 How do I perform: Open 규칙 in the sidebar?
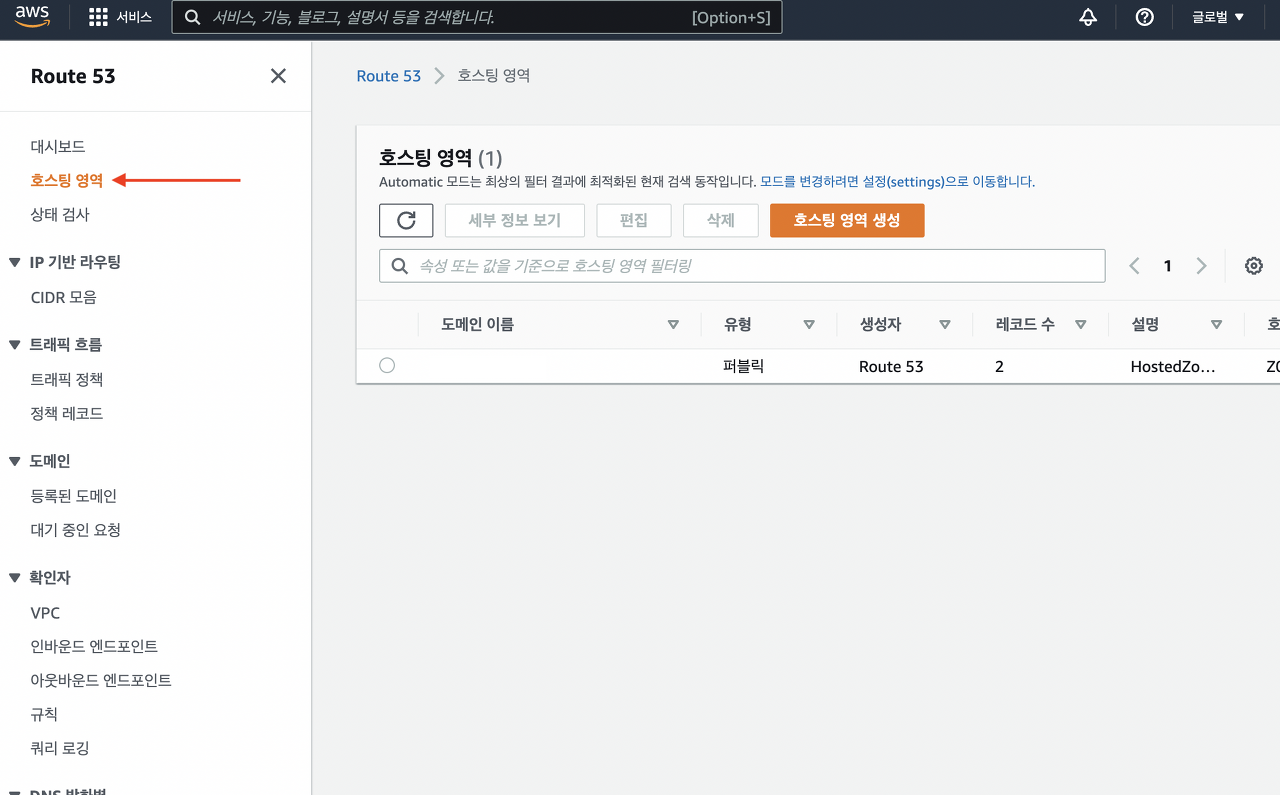44,714
